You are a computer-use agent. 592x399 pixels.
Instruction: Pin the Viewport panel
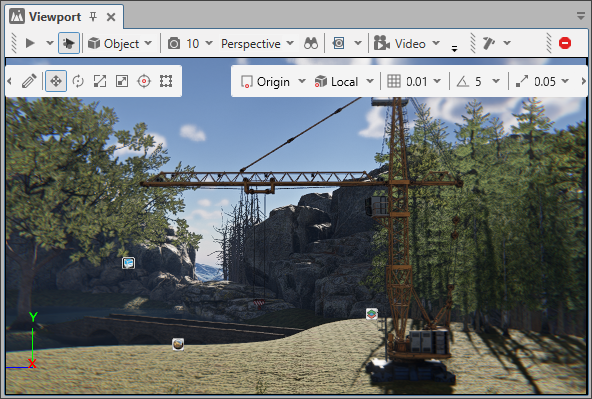coord(93,17)
